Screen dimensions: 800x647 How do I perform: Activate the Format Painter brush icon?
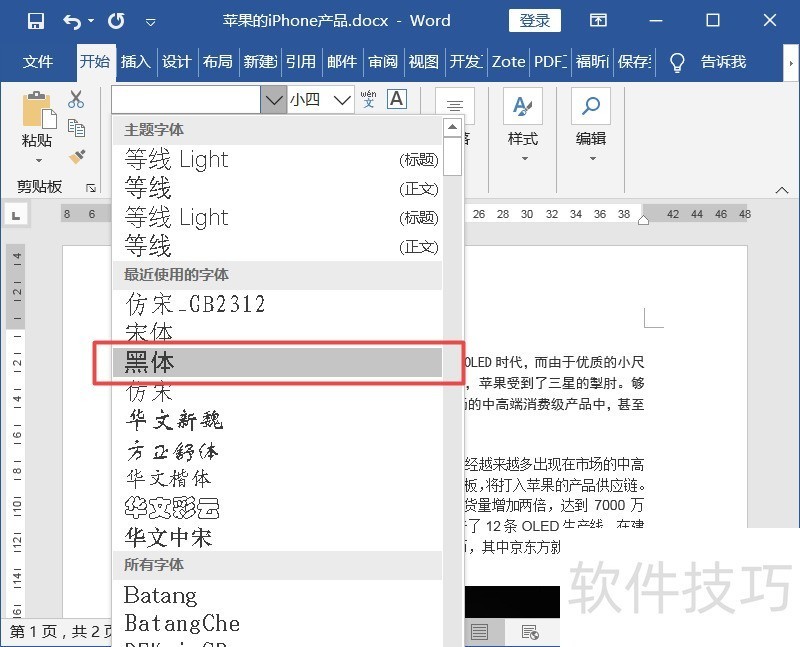point(76,156)
